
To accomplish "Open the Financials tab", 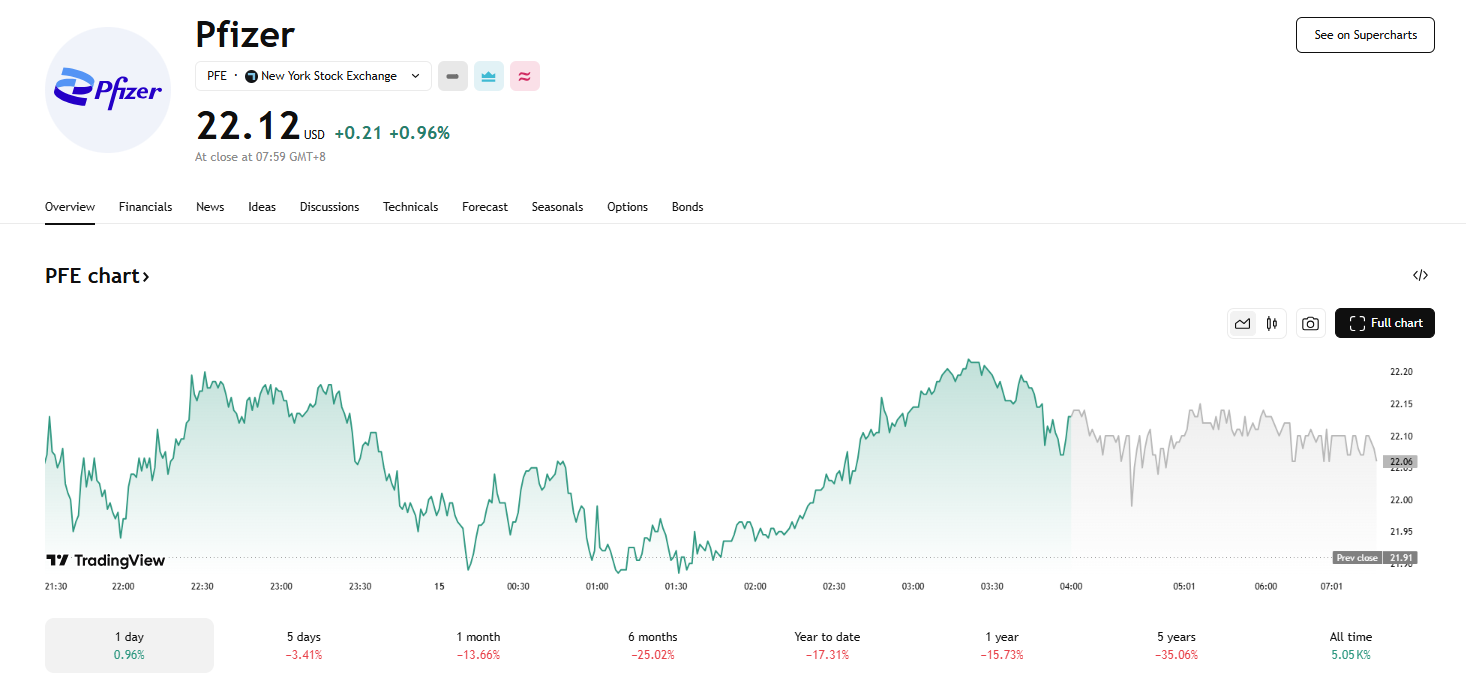I will 145,207.
